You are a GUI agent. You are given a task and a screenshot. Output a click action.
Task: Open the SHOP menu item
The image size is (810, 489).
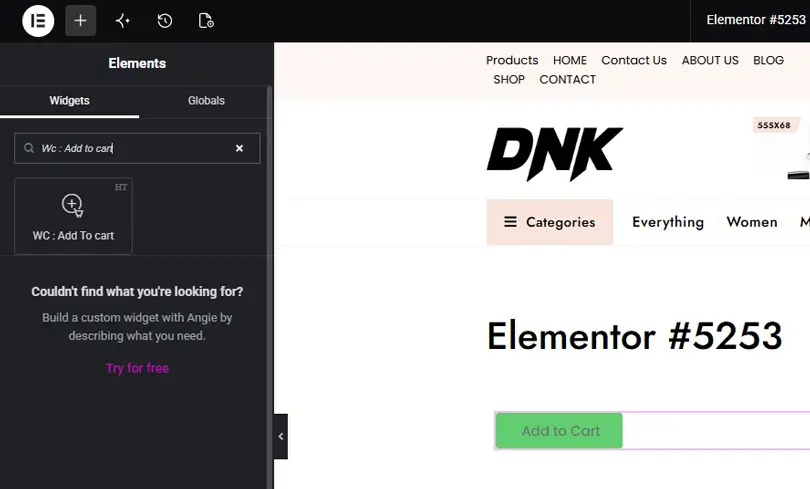click(509, 80)
